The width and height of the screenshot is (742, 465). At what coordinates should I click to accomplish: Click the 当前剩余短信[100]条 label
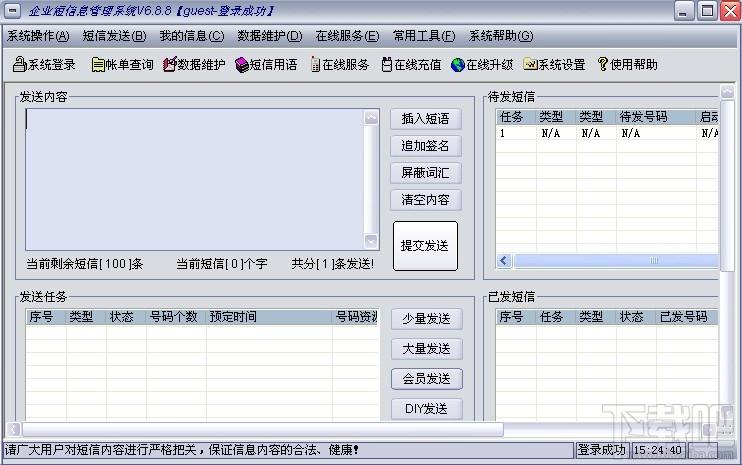85,263
